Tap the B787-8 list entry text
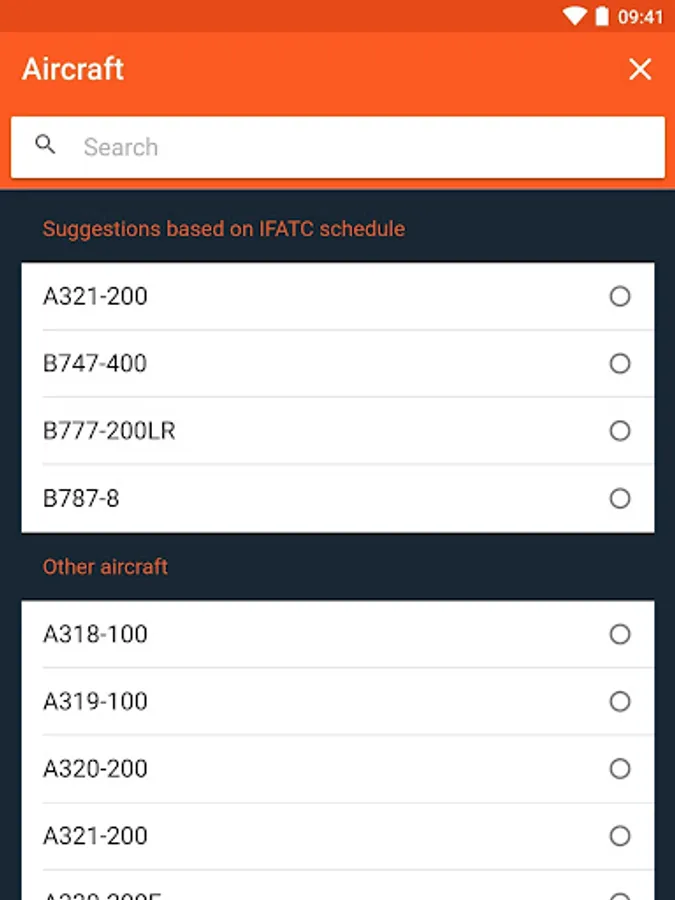The width and height of the screenshot is (675, 900). click(81, 498)
